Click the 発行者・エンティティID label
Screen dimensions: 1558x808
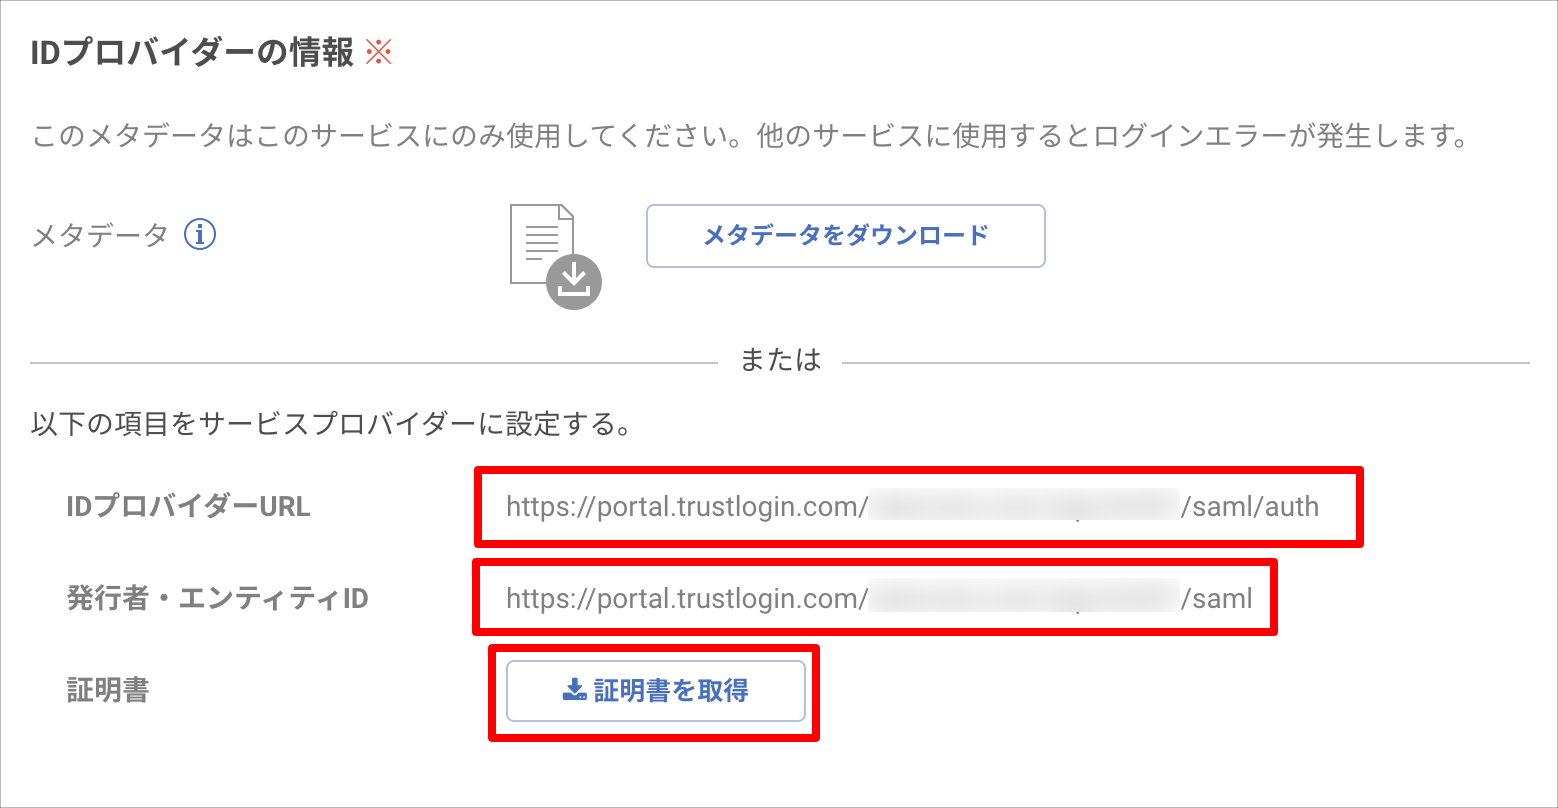217,599
